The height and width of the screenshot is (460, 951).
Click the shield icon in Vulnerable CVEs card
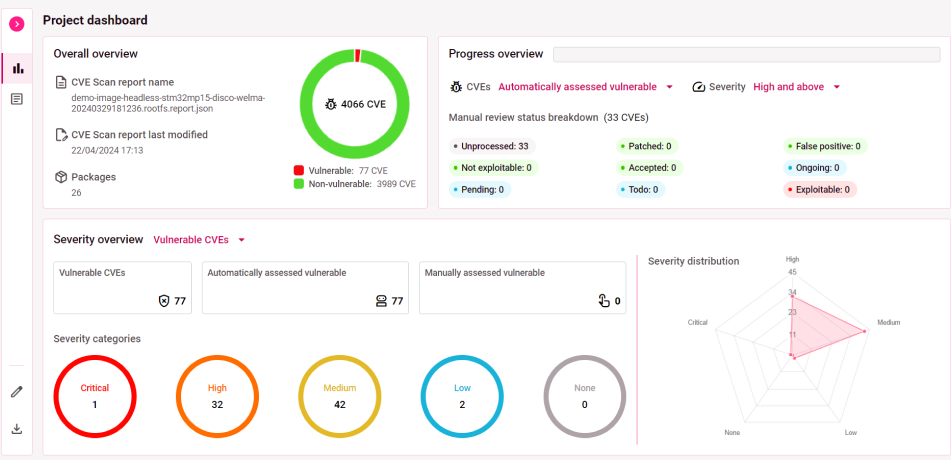point(164,300)
